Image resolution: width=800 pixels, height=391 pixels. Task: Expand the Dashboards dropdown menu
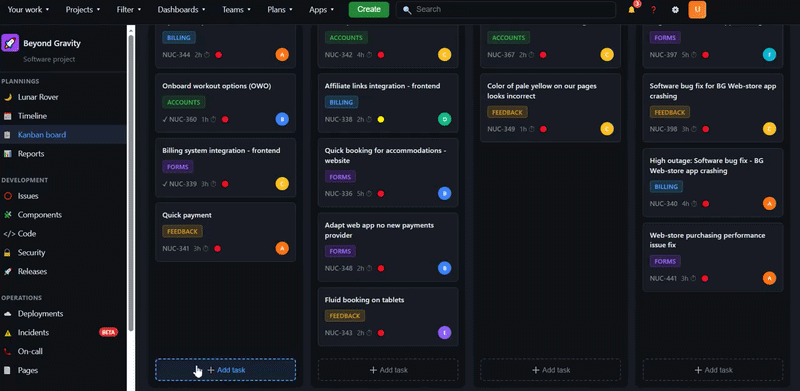[181, 10]
